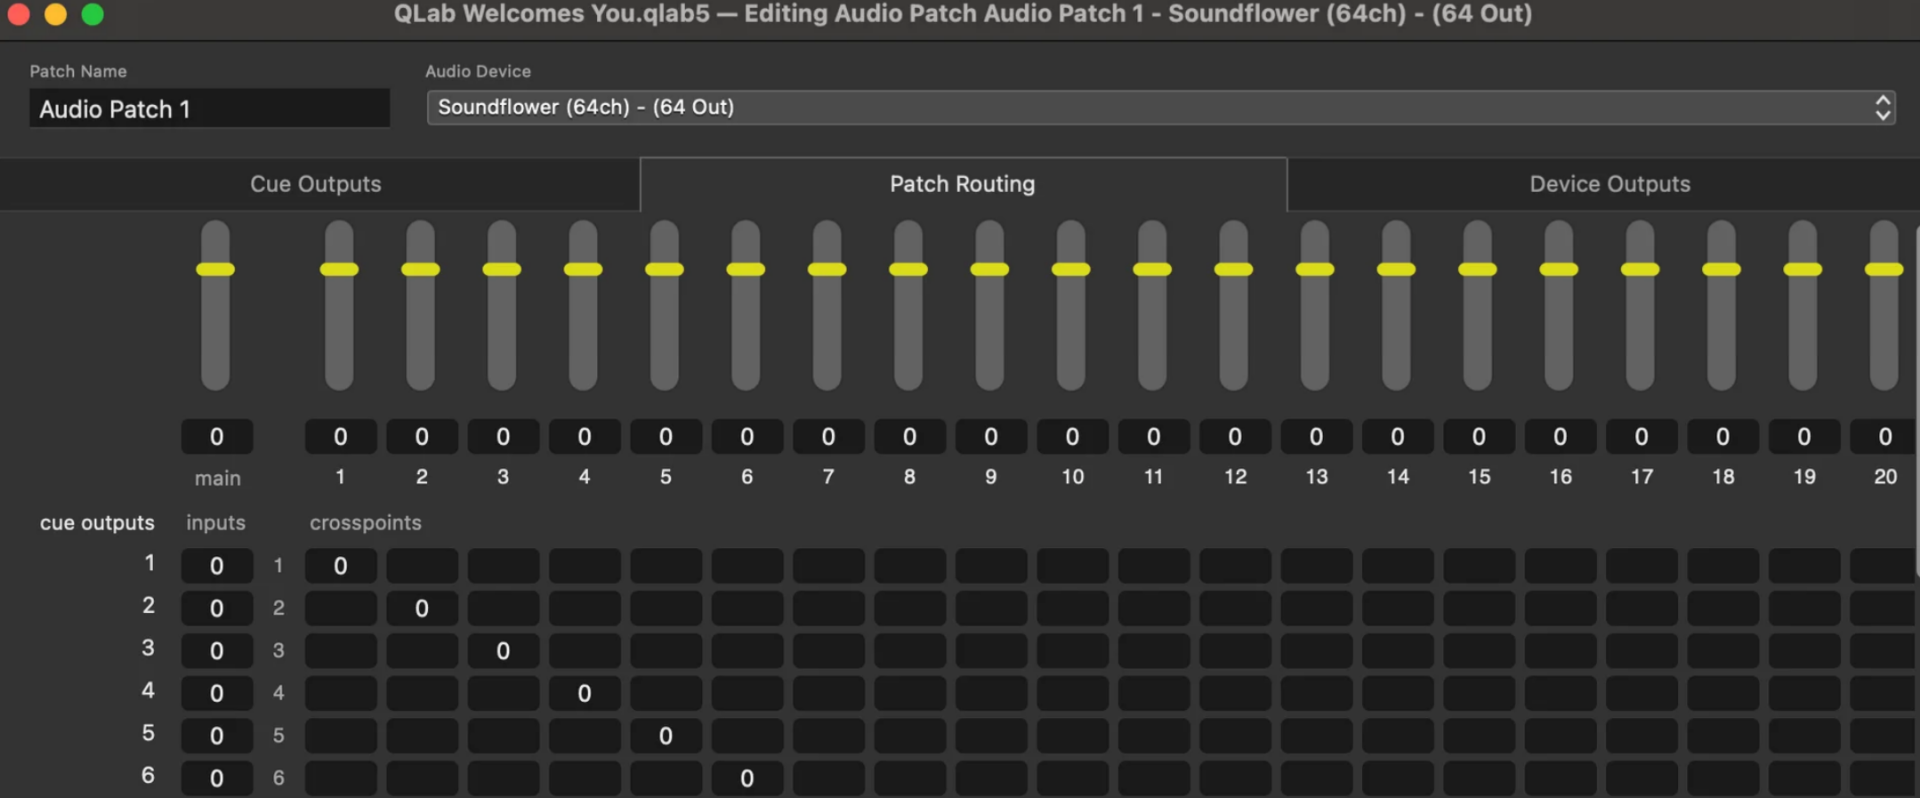Zoom the window with green button
This screenshot has width=1920, height=798.
[92, 14]
